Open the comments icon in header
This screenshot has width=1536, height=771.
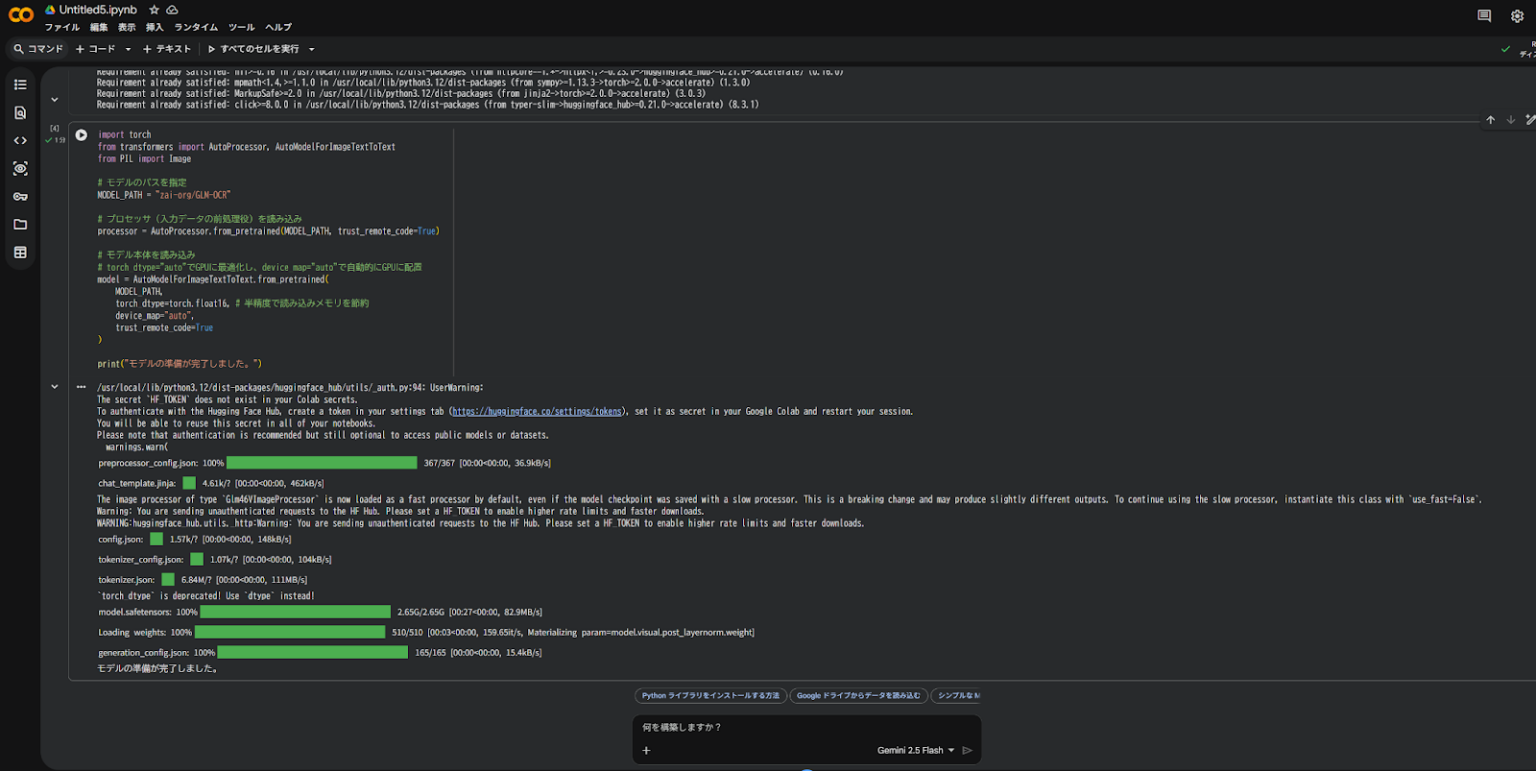click(1484, 16)
